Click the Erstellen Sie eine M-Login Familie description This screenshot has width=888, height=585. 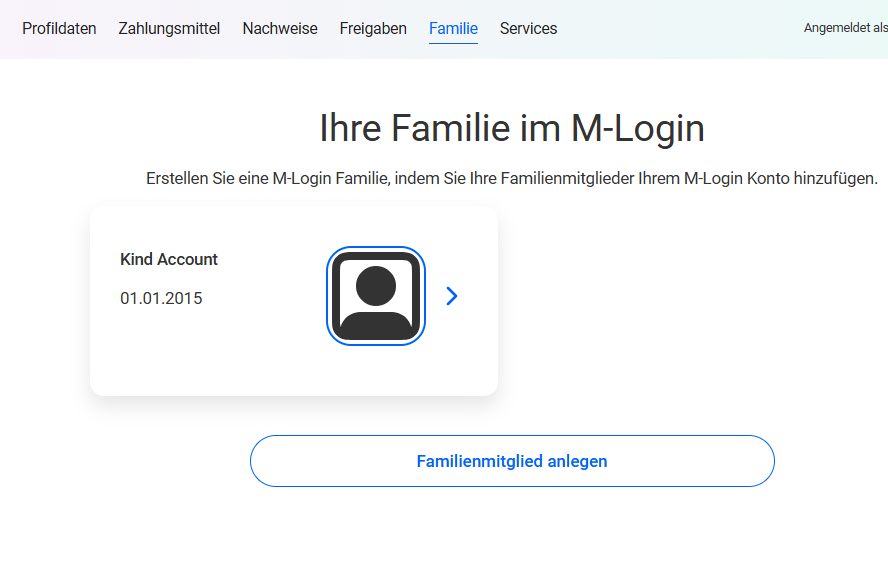point(511,179)
